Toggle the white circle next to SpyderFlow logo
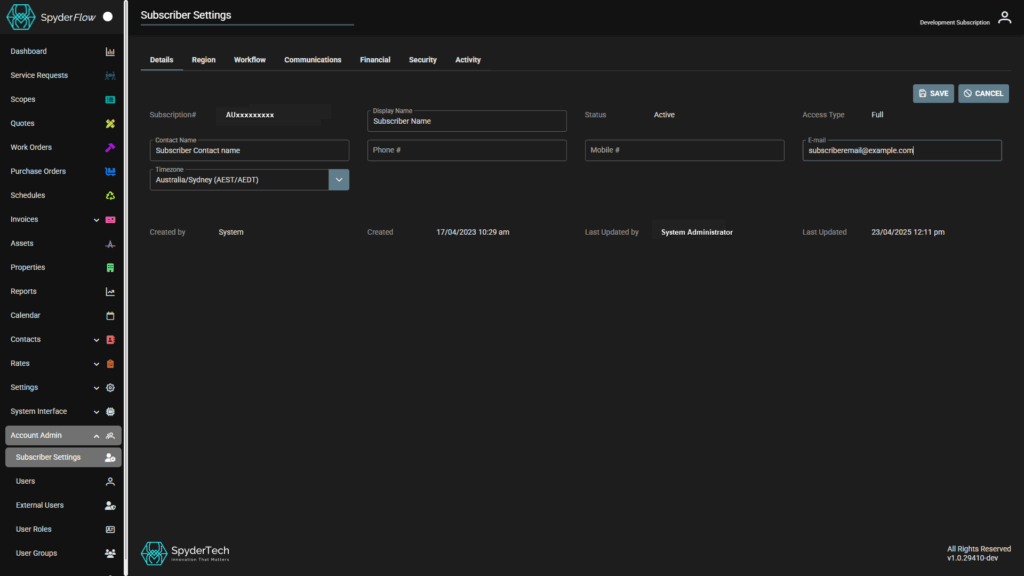Viewport: 1024px width, 576px height. pyautogui.click(x=108, y=17)
